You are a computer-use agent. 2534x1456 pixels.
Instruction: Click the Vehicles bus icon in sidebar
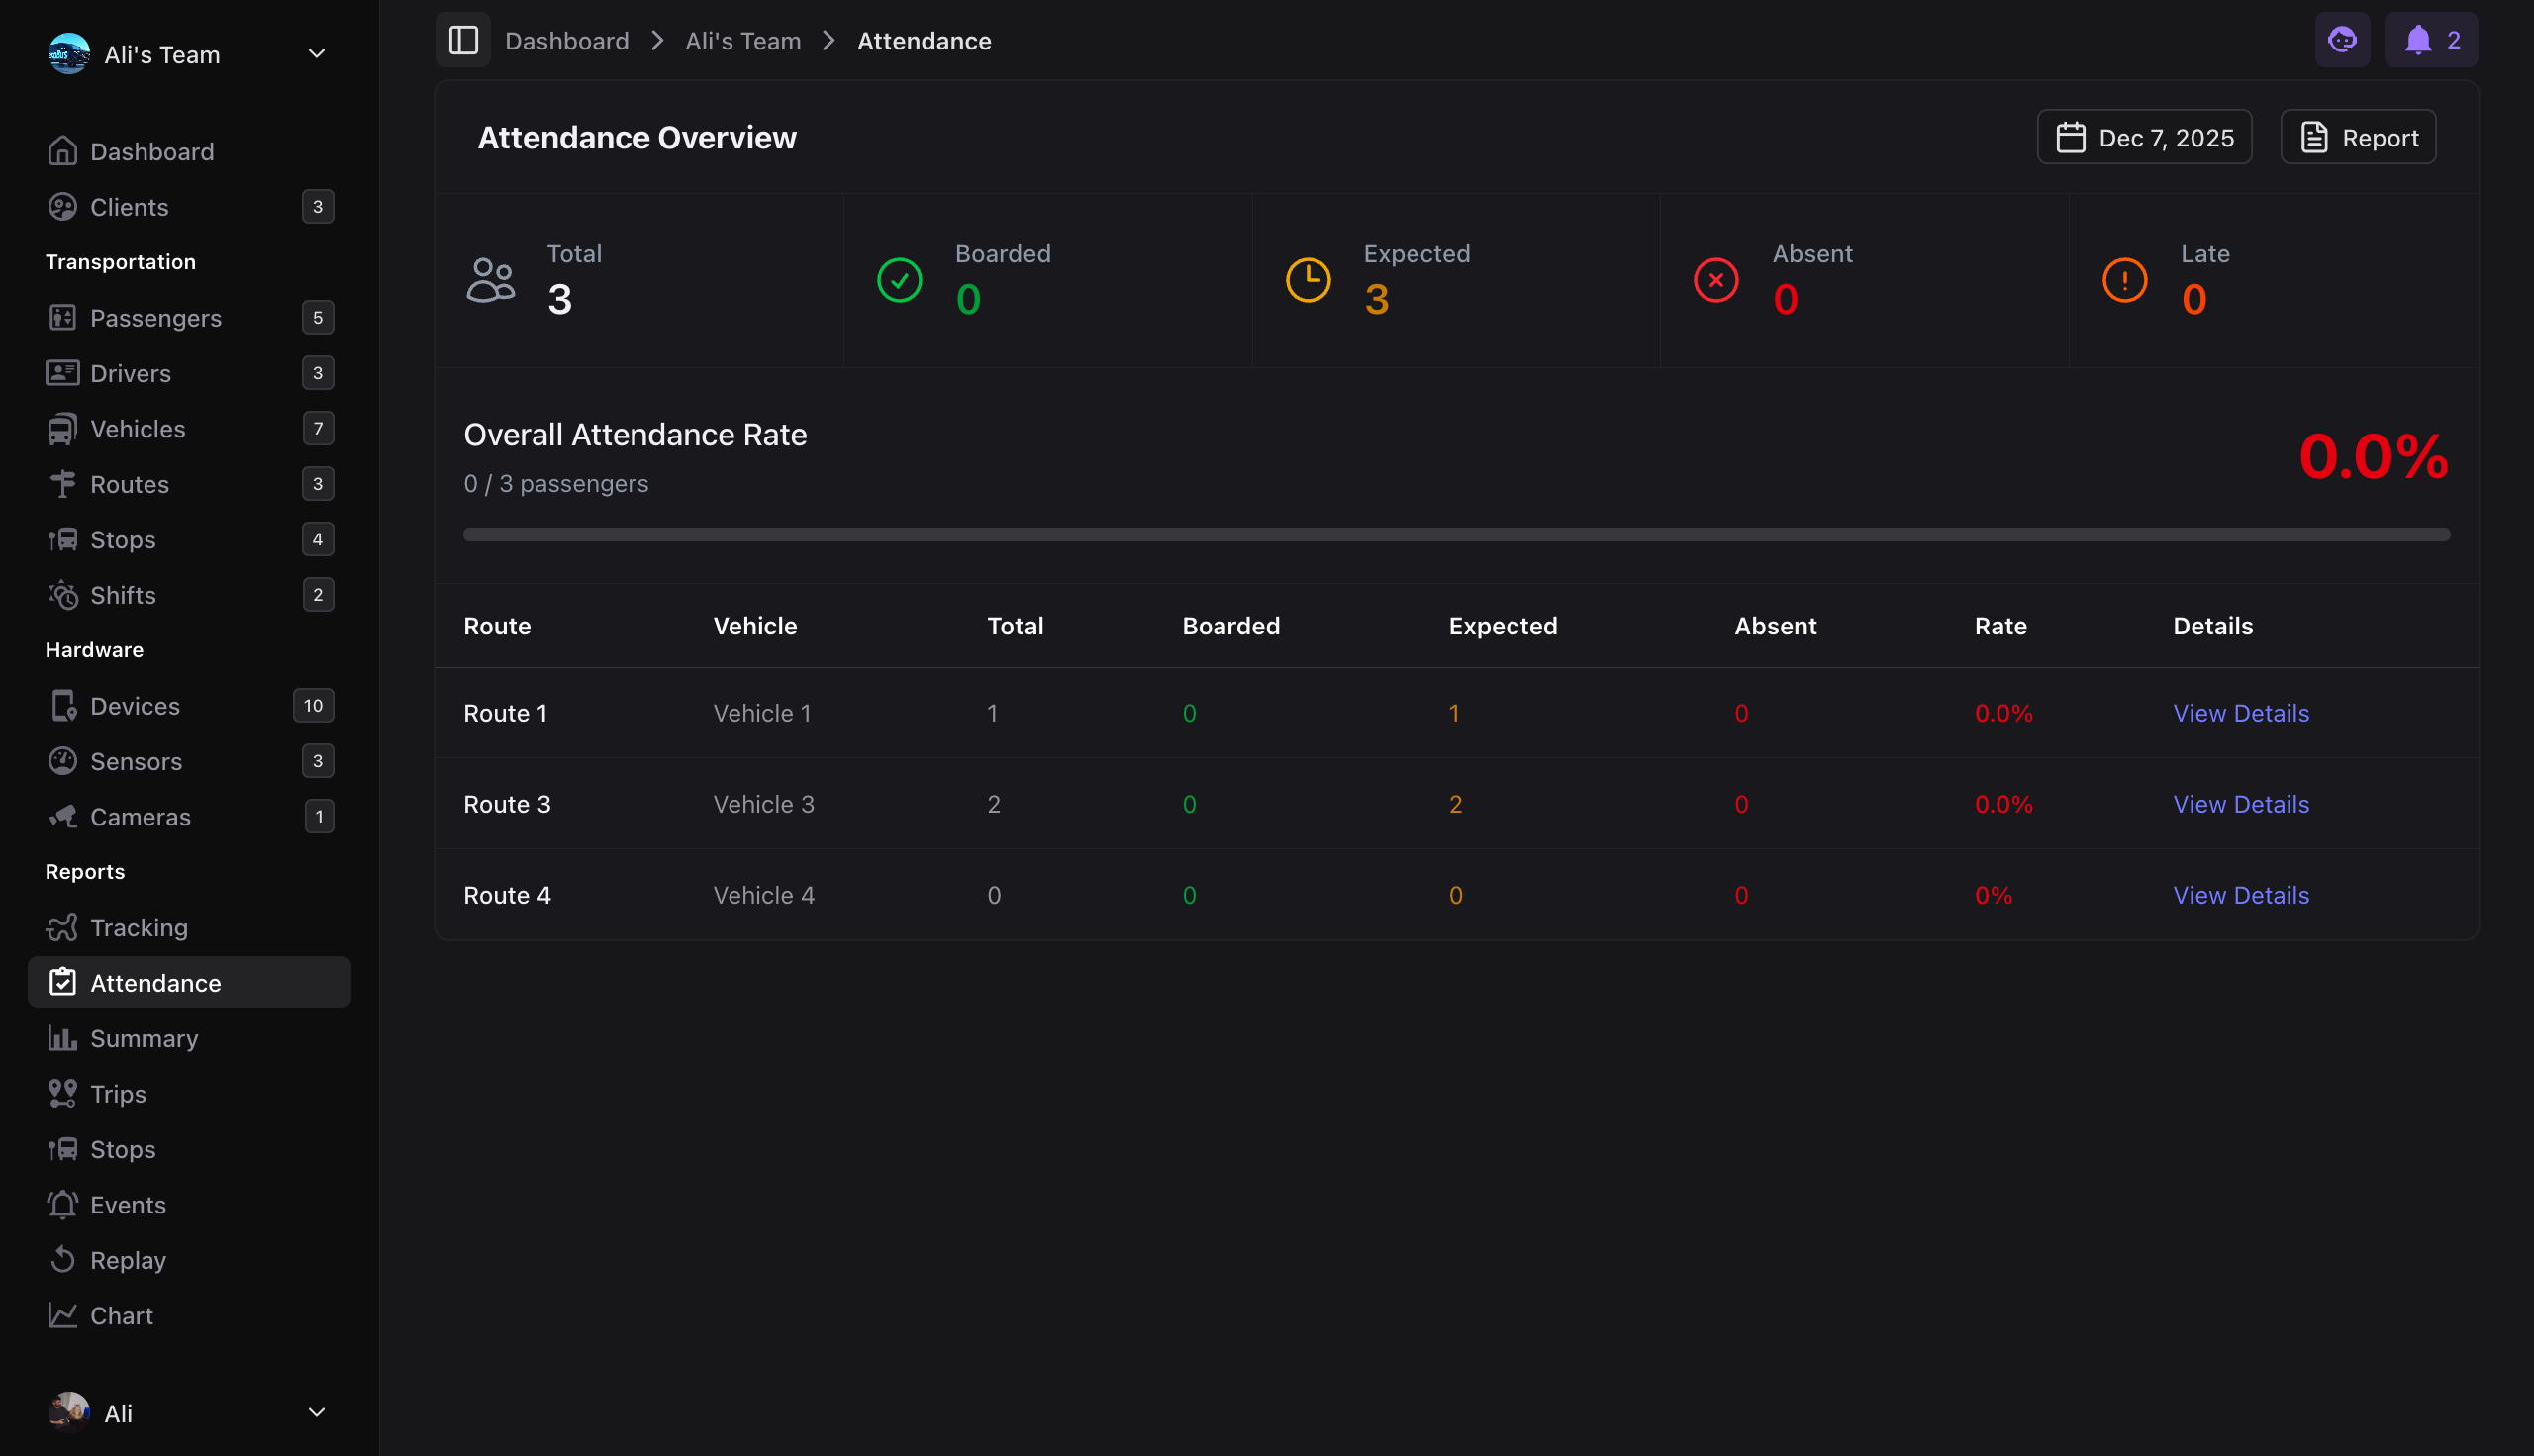pos(62,429)
